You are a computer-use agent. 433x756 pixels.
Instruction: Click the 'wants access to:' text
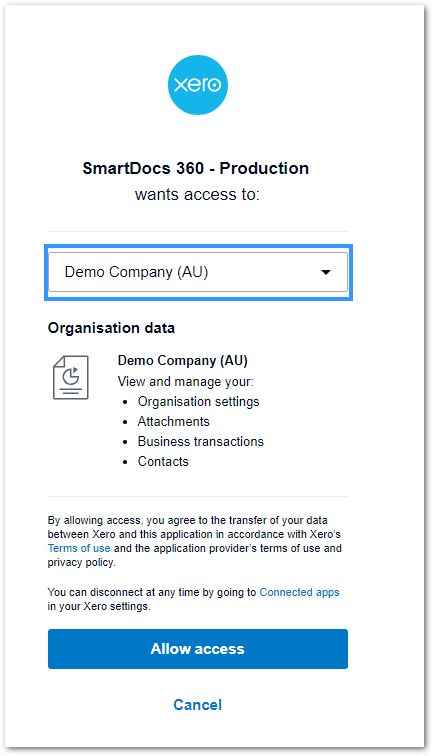tap(197, 194)
